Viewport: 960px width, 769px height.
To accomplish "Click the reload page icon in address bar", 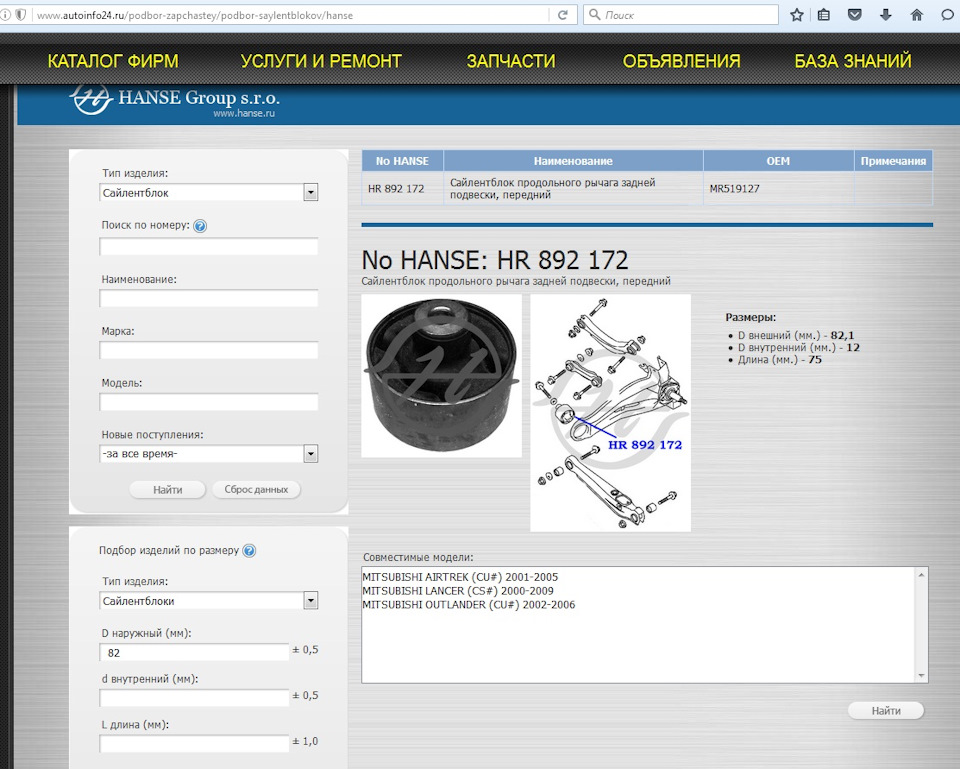I will pos(563,15).
